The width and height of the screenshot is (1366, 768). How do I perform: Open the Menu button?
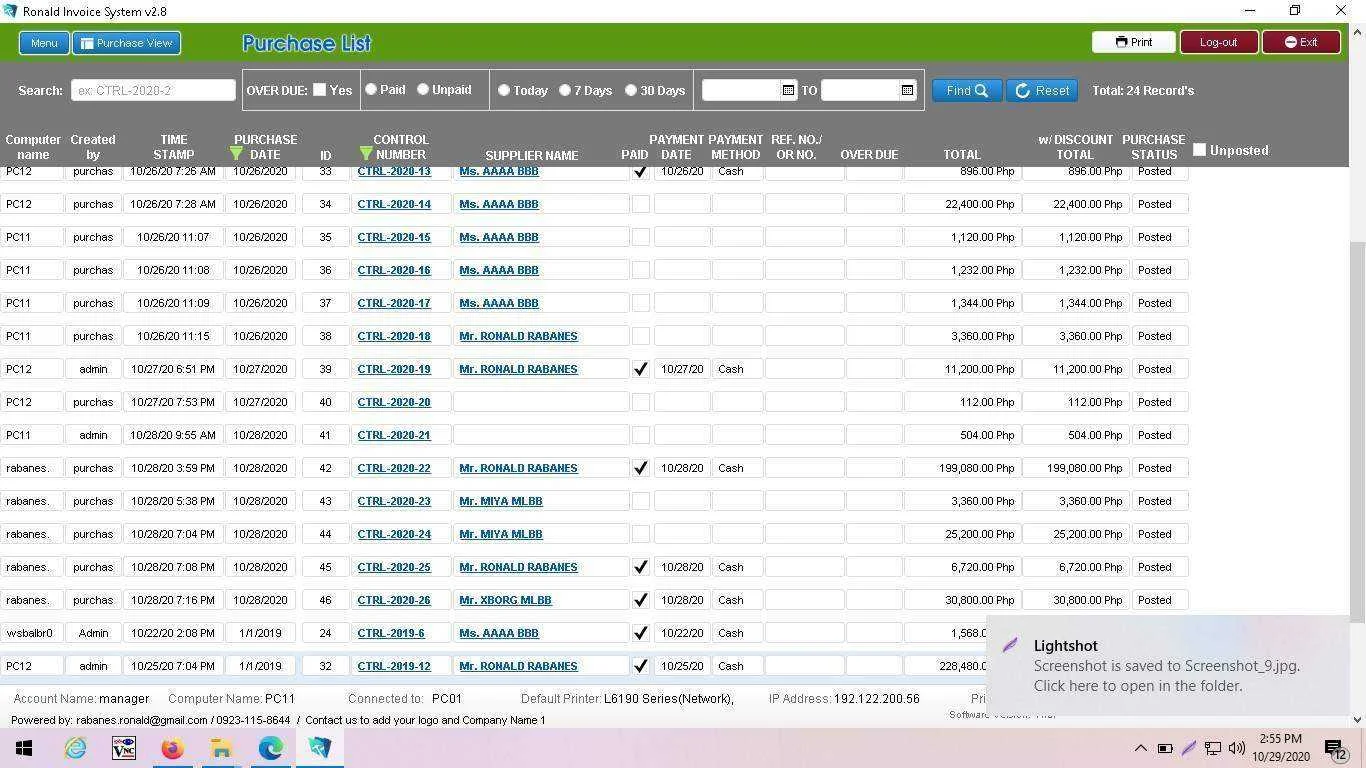(x=44, y=43)
